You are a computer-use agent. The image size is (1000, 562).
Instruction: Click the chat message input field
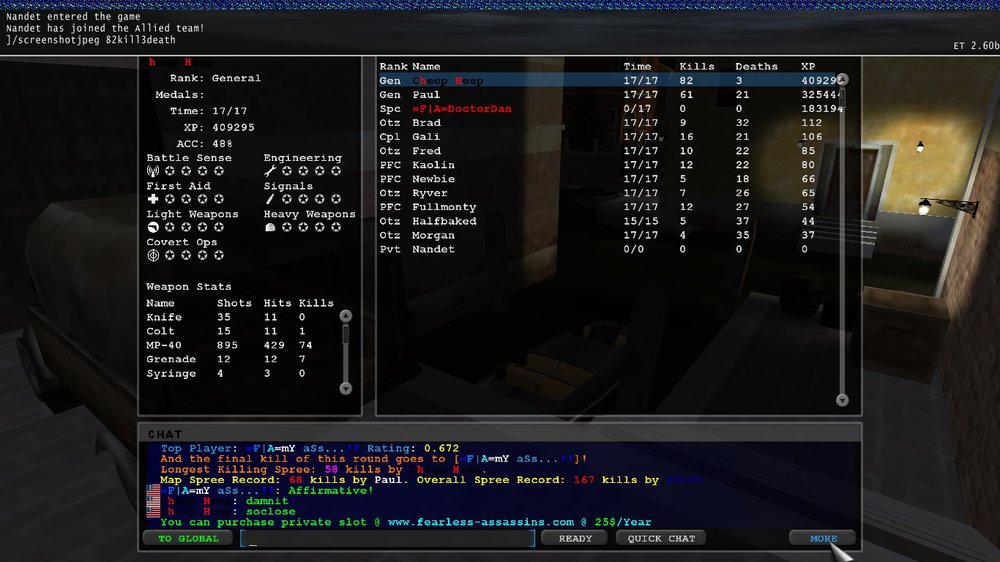(x=388, y=538)
